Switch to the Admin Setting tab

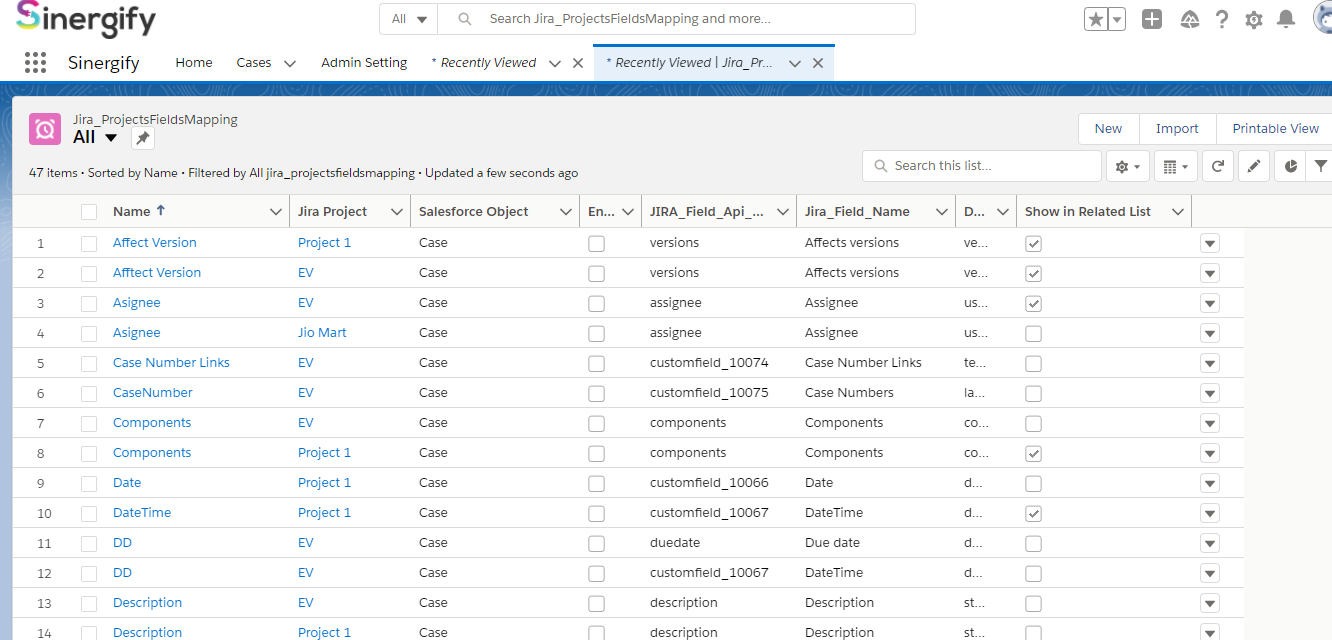click(x=364, y=63)
